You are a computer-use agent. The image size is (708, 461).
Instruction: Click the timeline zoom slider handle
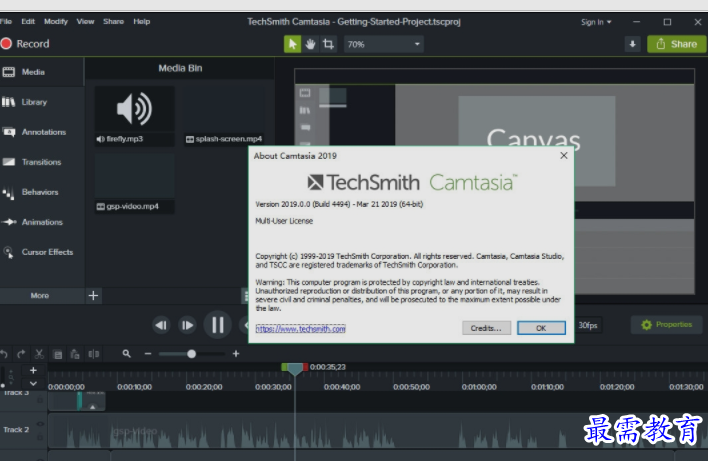(x=191, y=354)
